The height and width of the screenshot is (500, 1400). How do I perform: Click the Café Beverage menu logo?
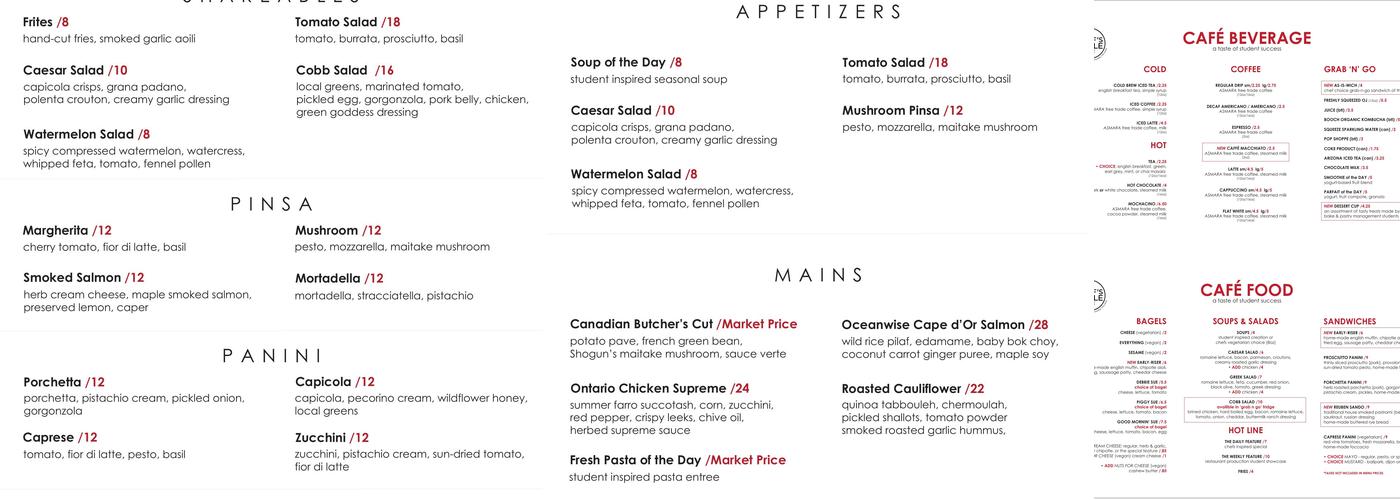(x=1101, y=47)
